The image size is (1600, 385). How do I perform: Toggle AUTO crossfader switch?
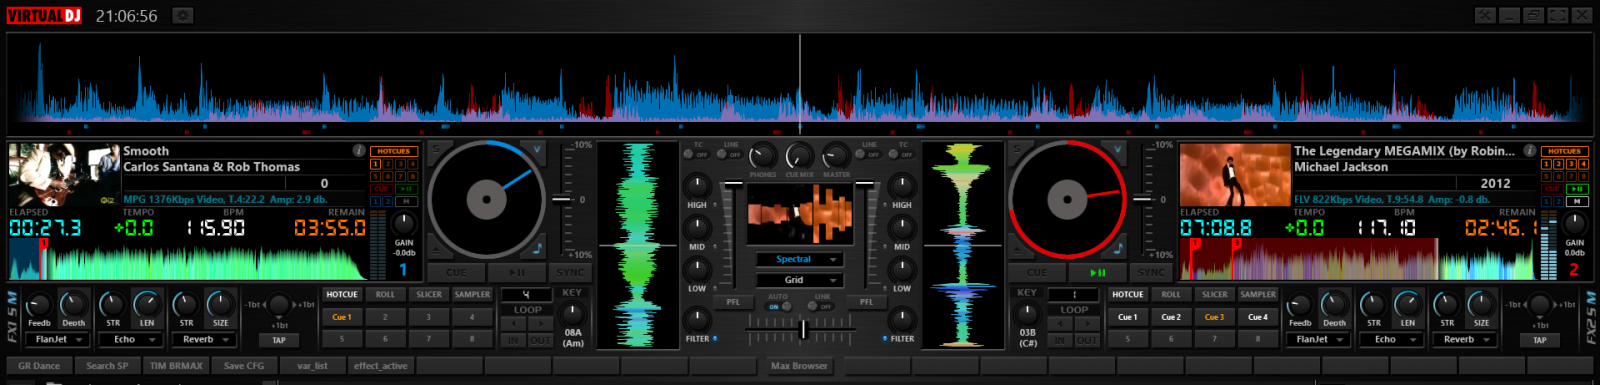point(777,306)
